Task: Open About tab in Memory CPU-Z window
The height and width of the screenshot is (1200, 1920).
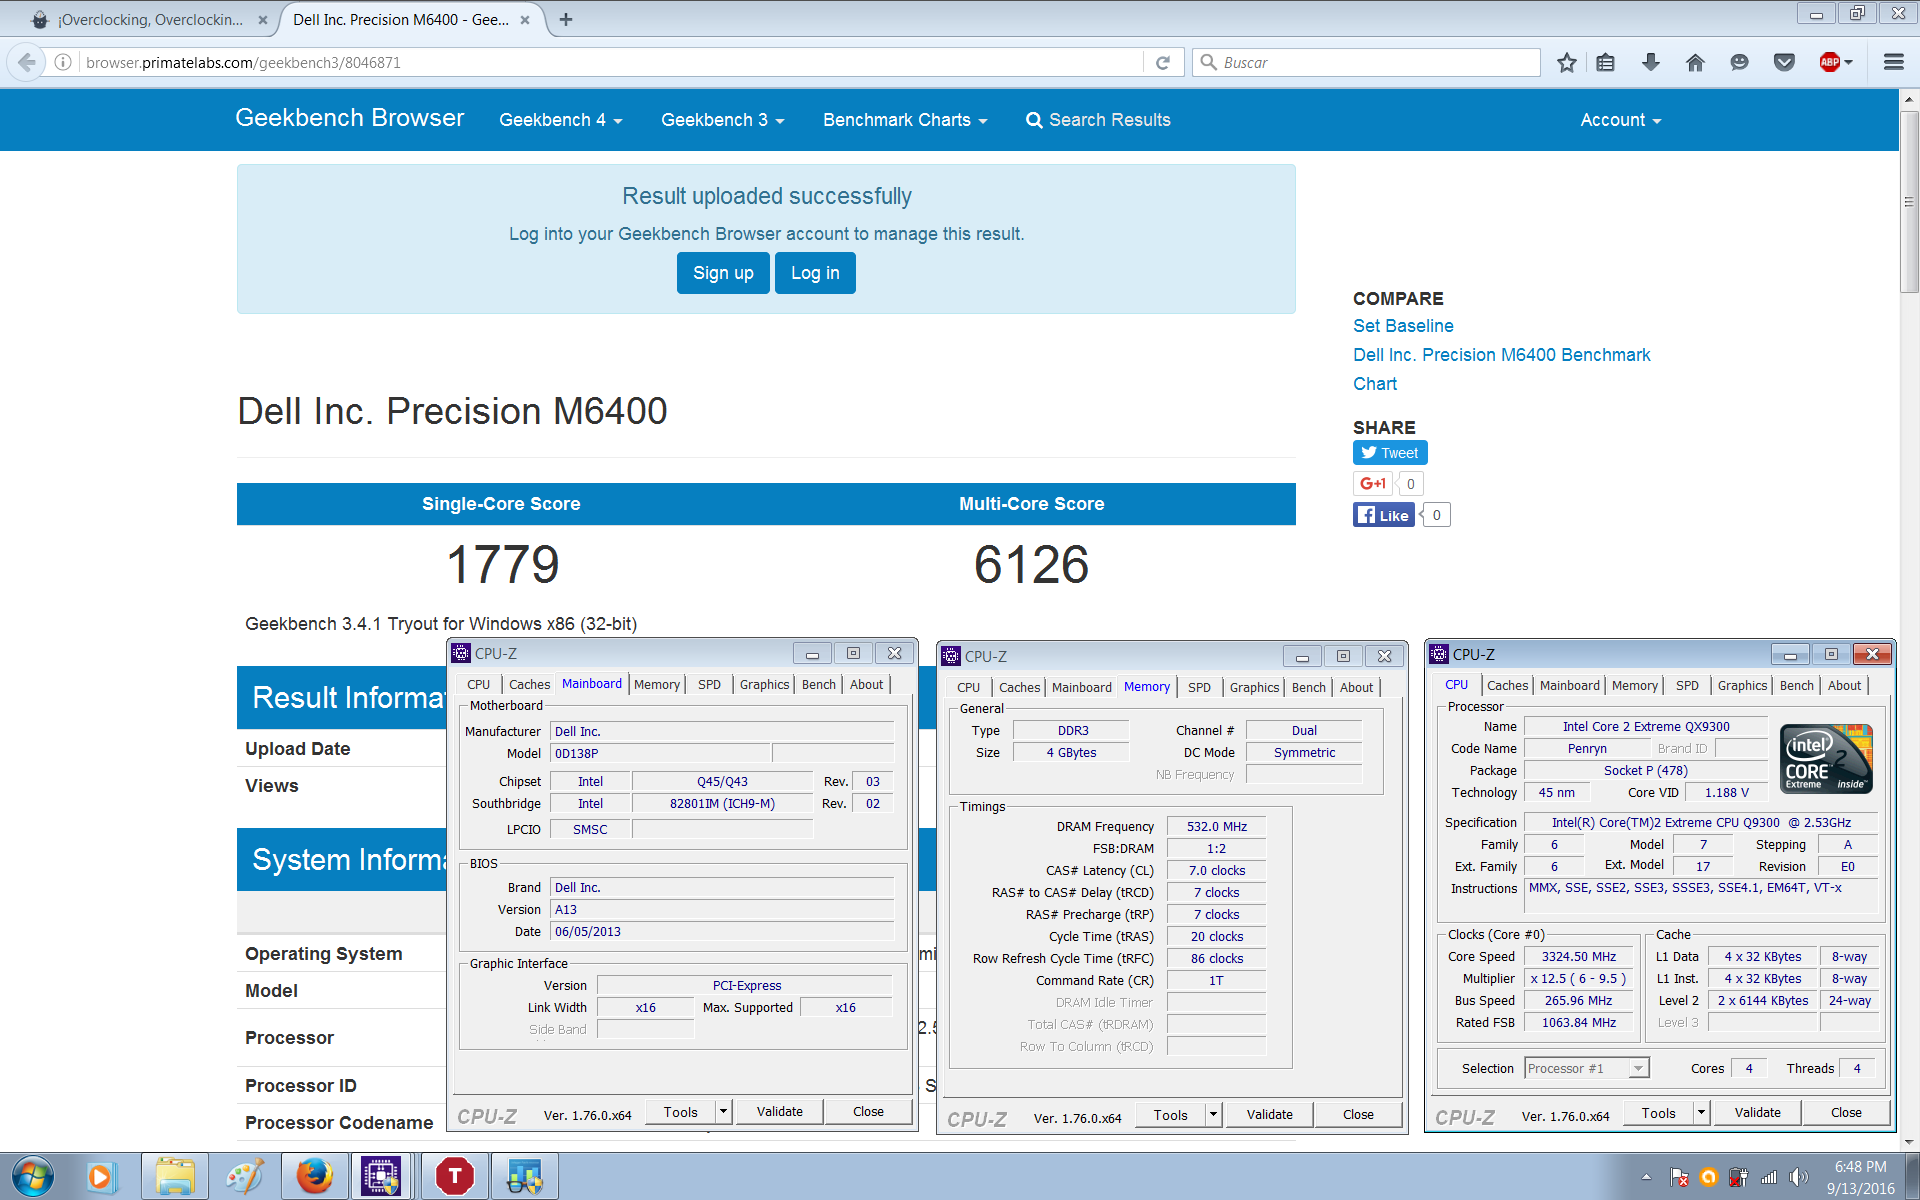Action: pos(1356,687)
